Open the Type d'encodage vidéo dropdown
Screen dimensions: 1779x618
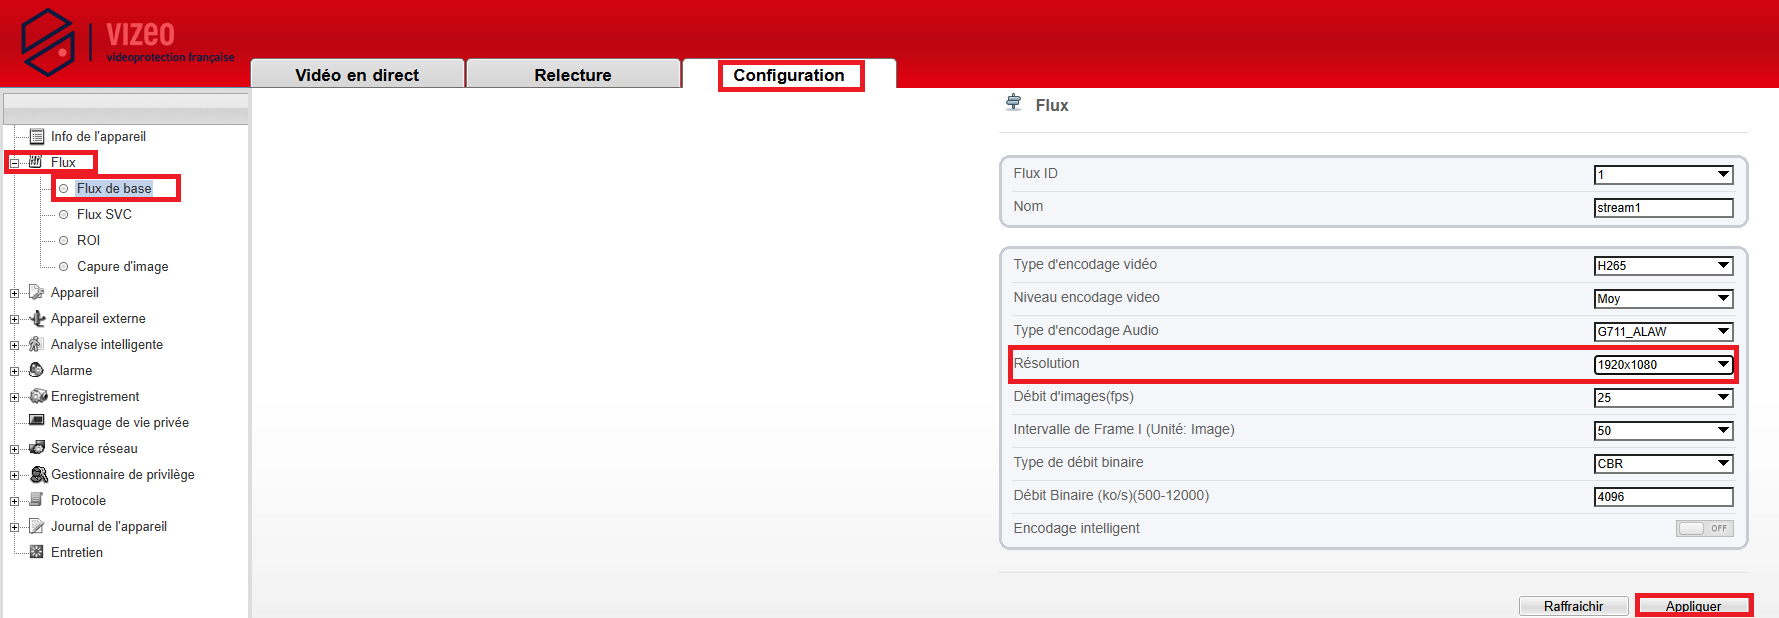point(1663,266)
